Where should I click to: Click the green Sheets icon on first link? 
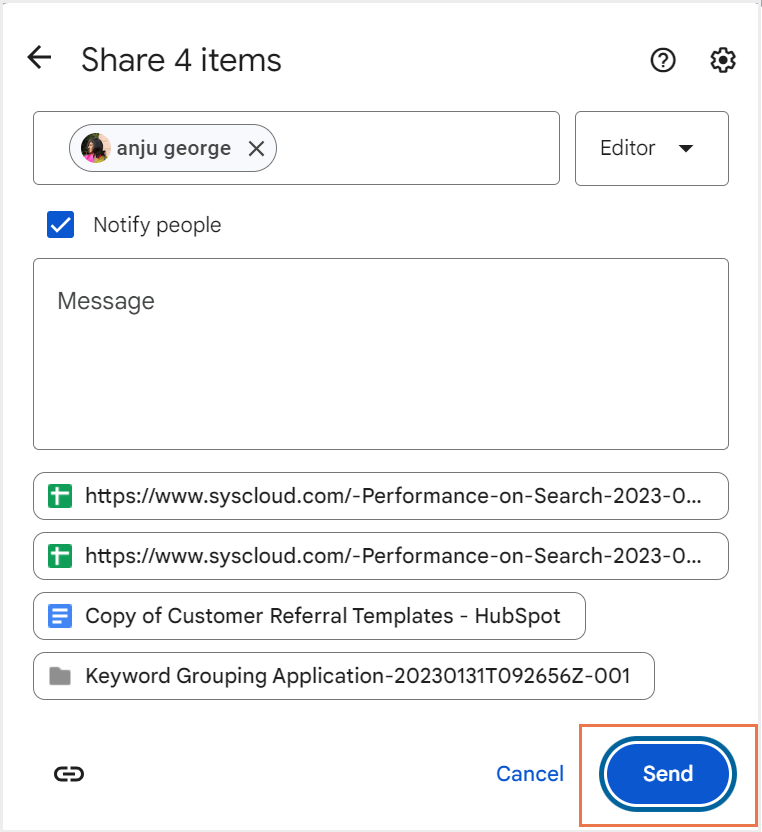(x=57, y=496)
